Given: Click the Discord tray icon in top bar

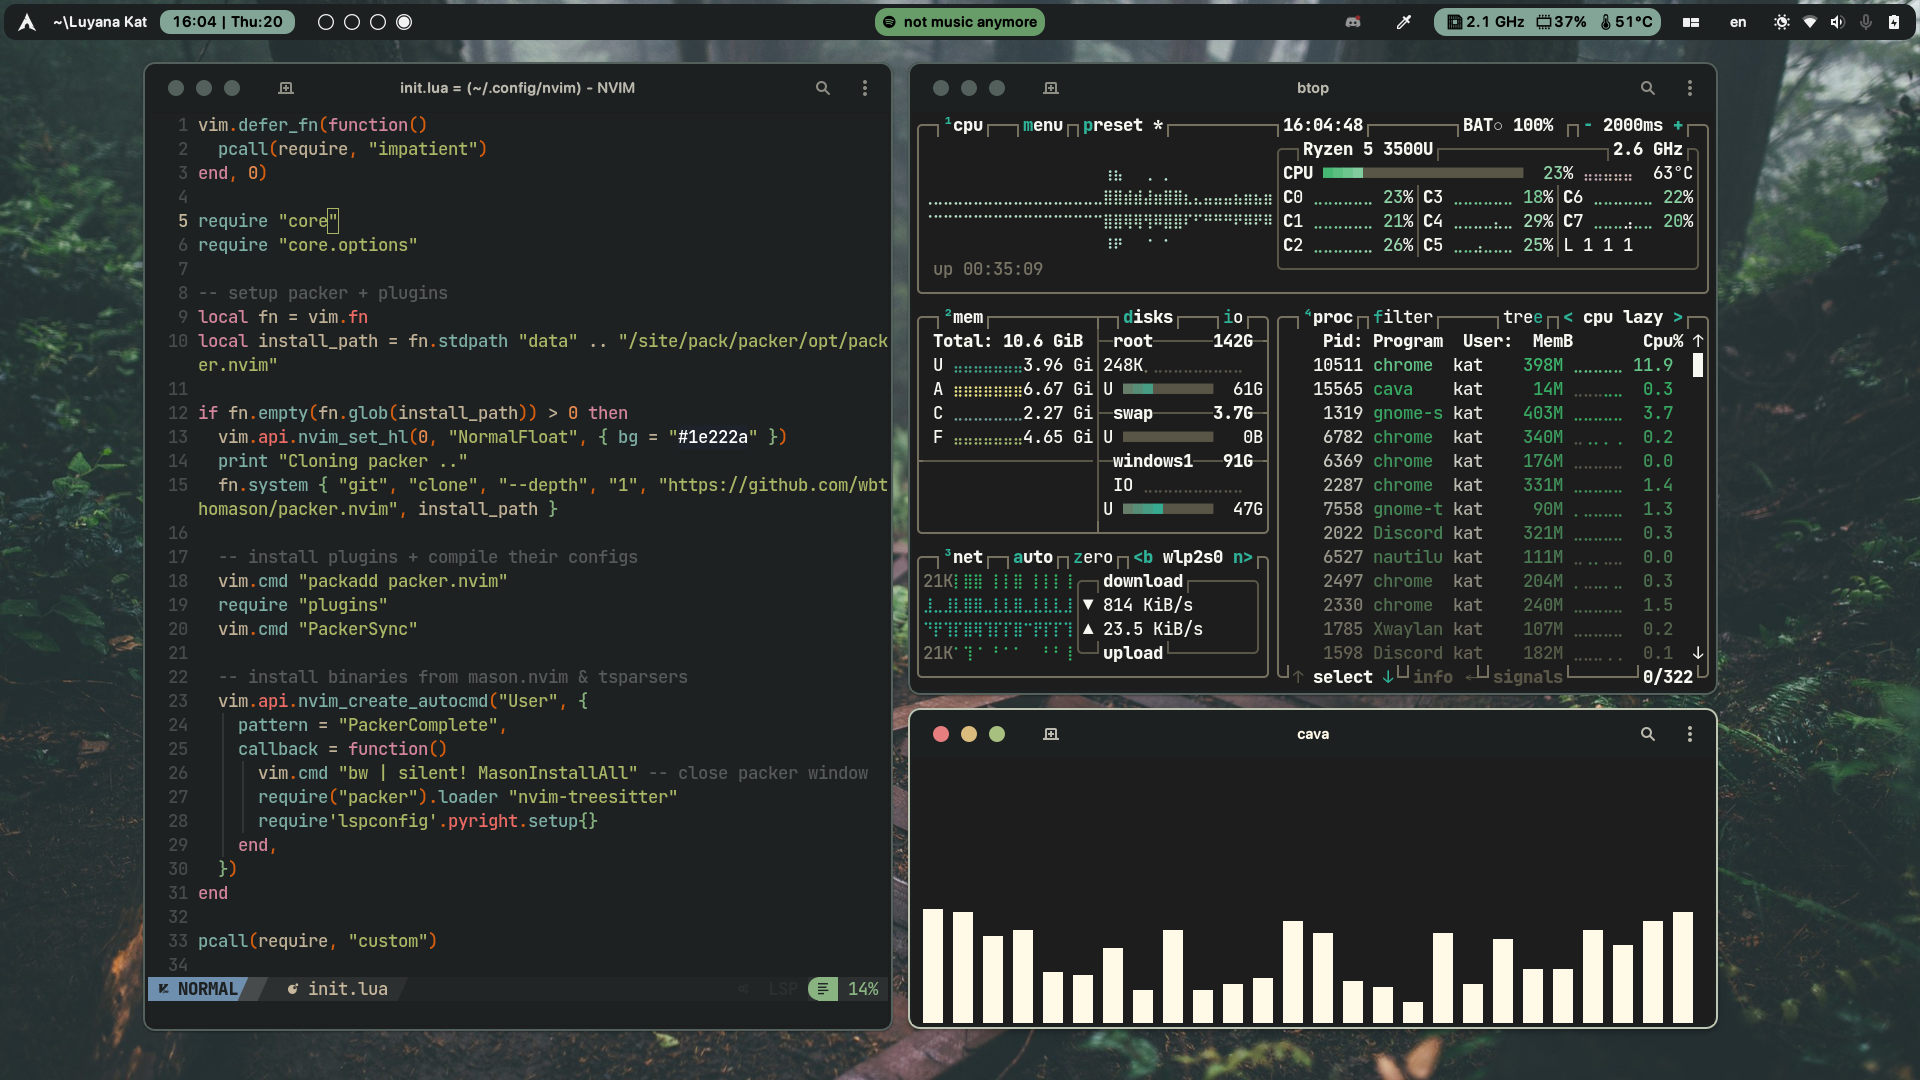Looking at the screenshot, I should pyautogui.click(x=1353, y=22).
